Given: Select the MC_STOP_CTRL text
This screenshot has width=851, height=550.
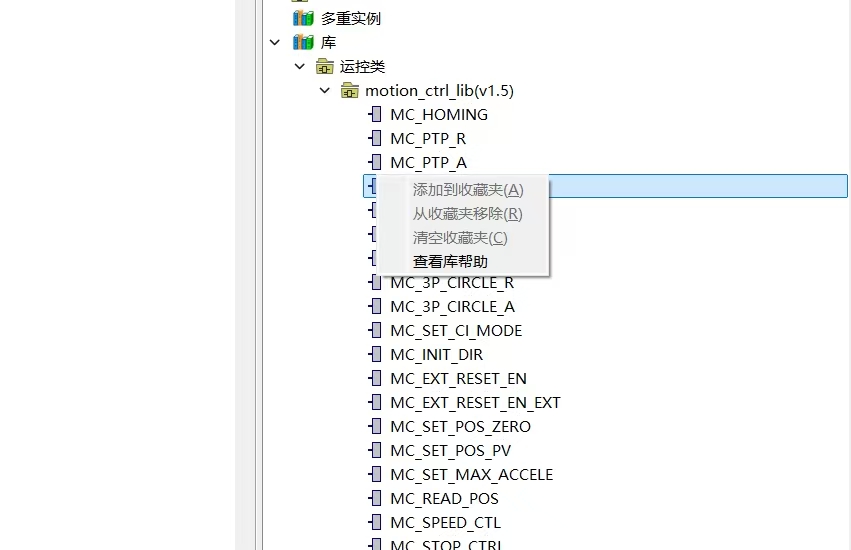Looking at the screenshot, I should 446,544.
